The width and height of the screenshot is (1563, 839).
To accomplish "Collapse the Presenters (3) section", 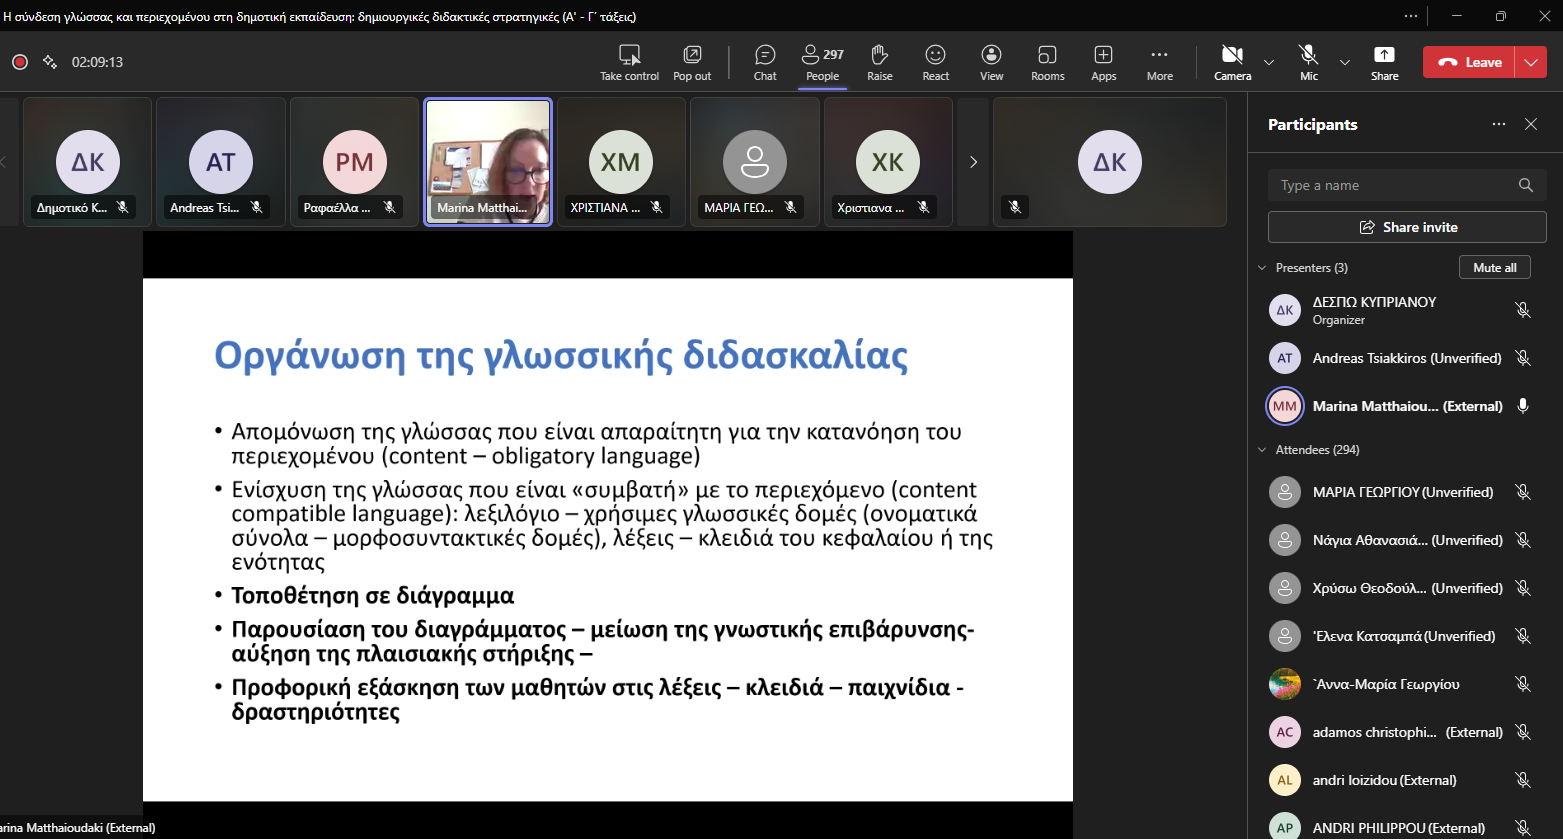I will click(x=1262, y=268).
